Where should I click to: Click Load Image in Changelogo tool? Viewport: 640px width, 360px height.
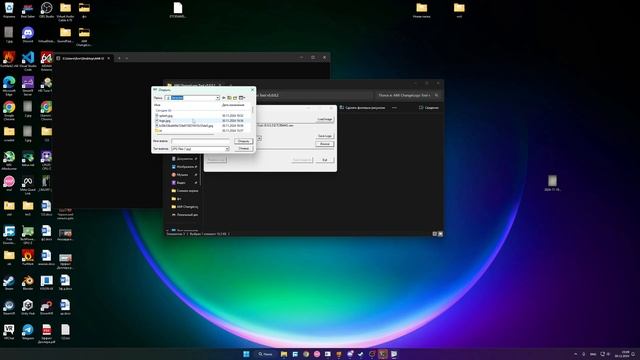(325, 119)
